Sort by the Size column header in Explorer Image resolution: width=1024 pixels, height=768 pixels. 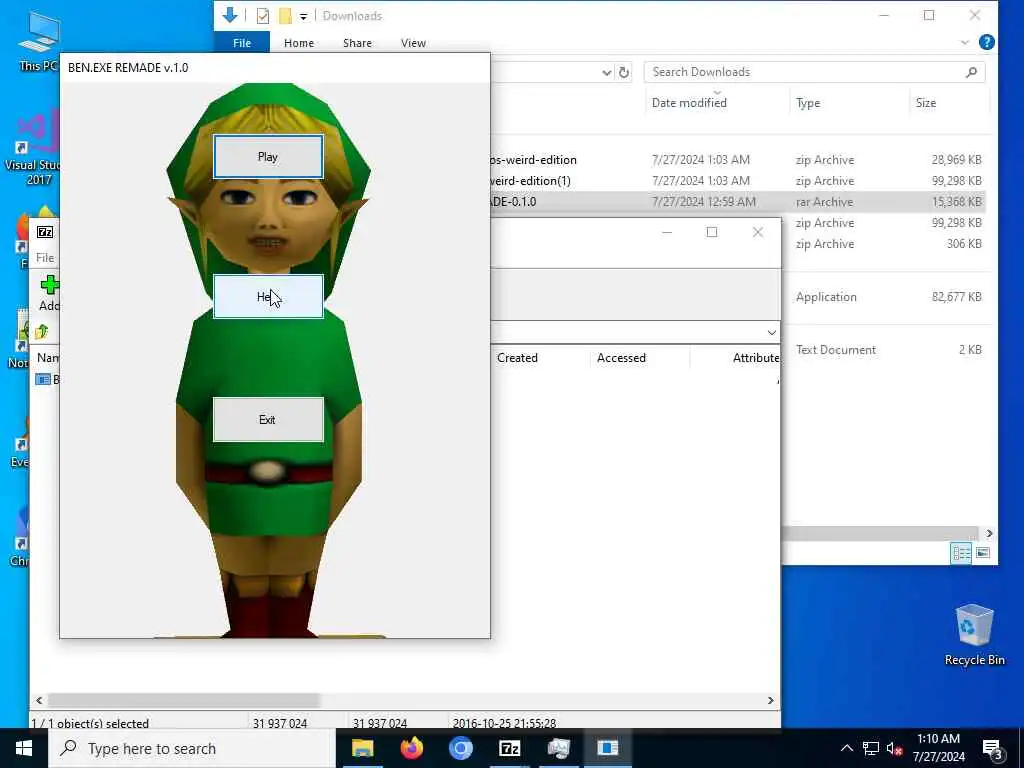(925, 103)
